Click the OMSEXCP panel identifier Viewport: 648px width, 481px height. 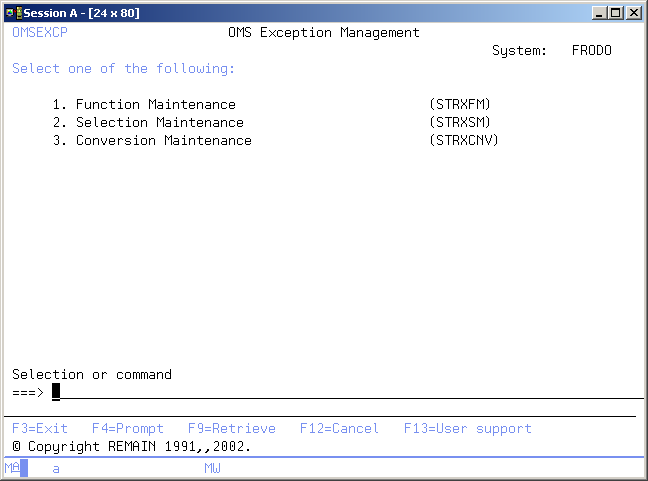pos(40,33)
